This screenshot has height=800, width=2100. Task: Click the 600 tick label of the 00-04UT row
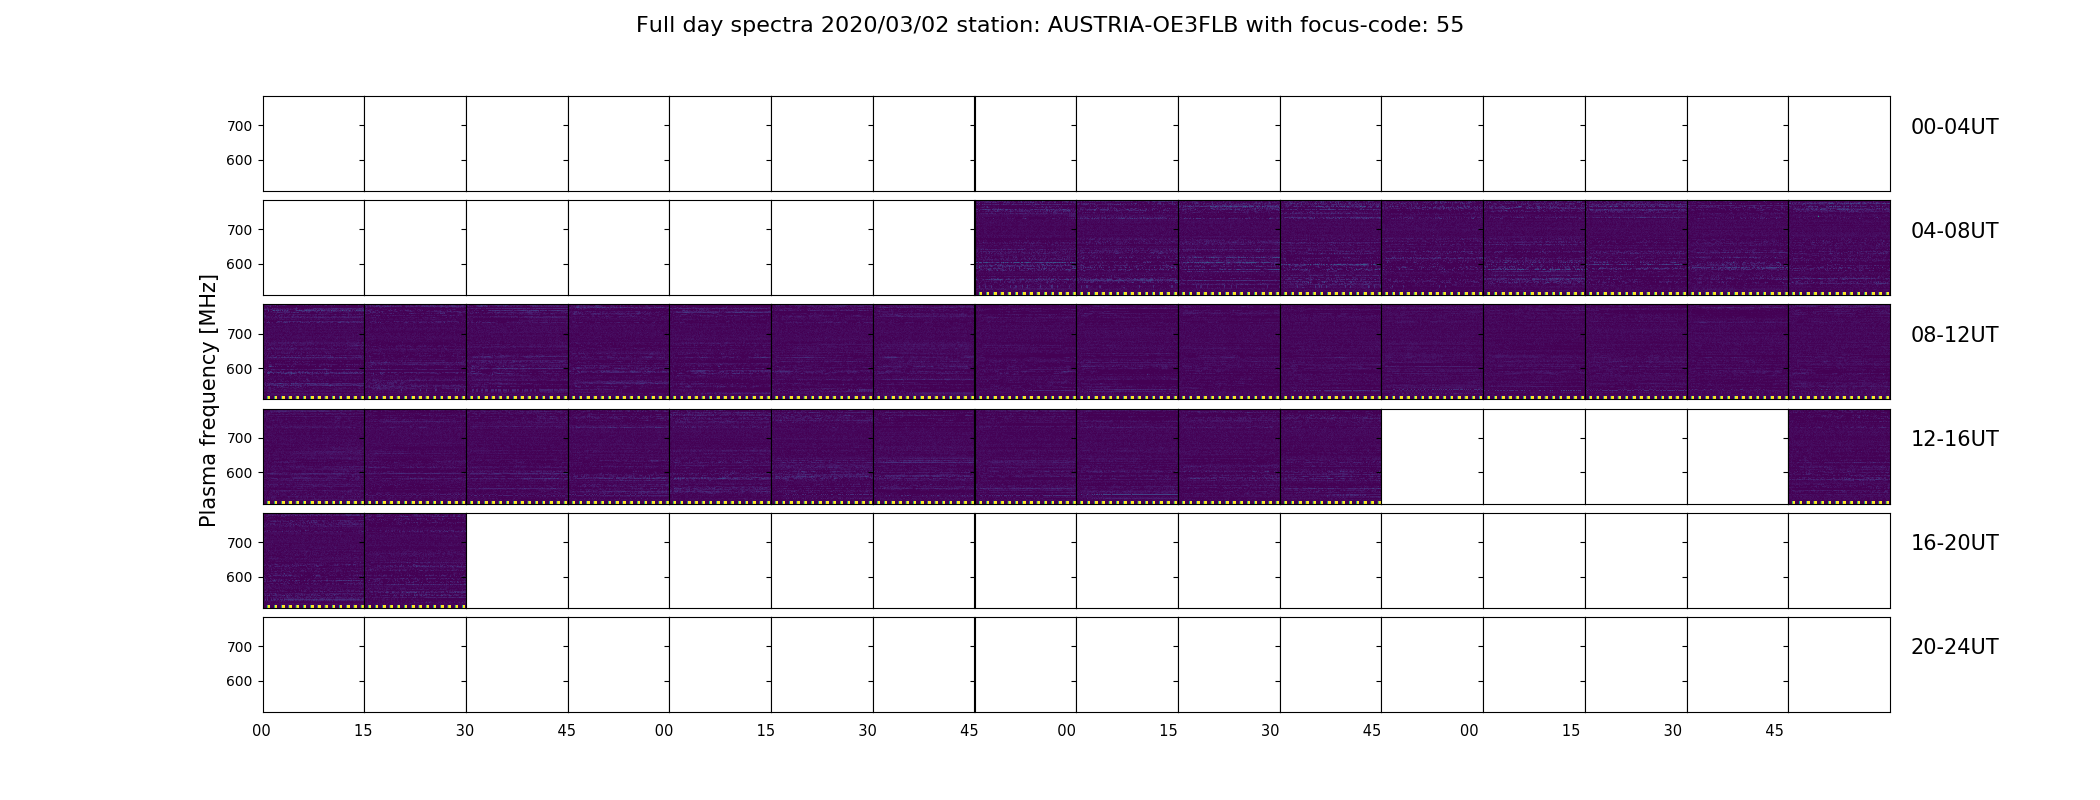click(239, 160)
